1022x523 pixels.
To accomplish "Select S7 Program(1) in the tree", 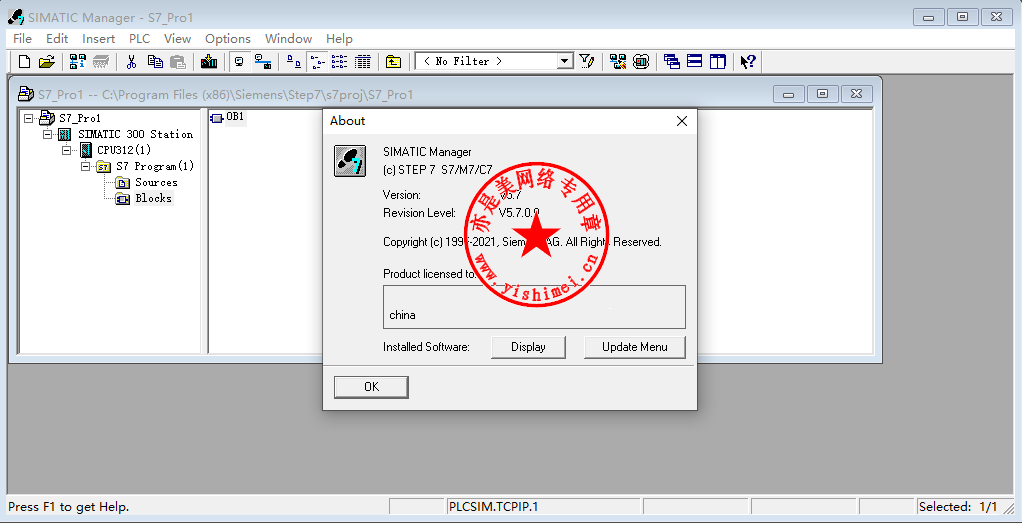I will 155,166.
